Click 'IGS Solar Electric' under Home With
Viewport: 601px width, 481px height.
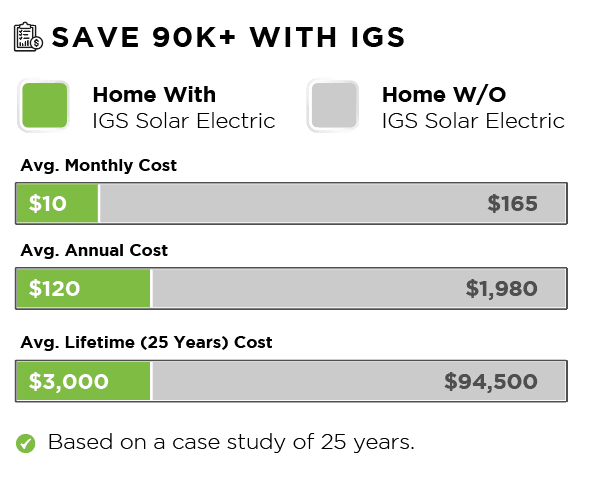184,121
